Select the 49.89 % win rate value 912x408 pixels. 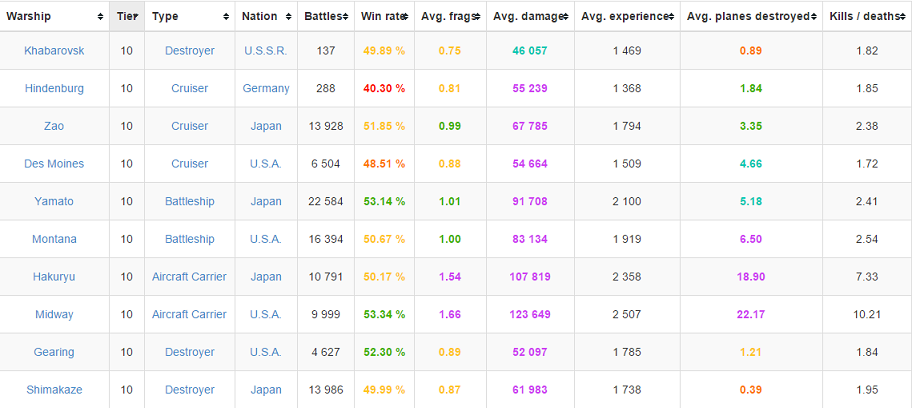384,51
